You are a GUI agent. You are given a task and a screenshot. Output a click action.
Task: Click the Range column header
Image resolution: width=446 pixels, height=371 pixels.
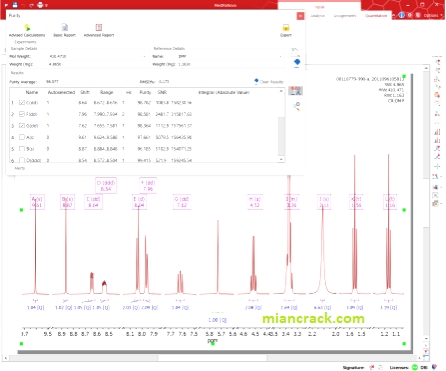(106, 92)
